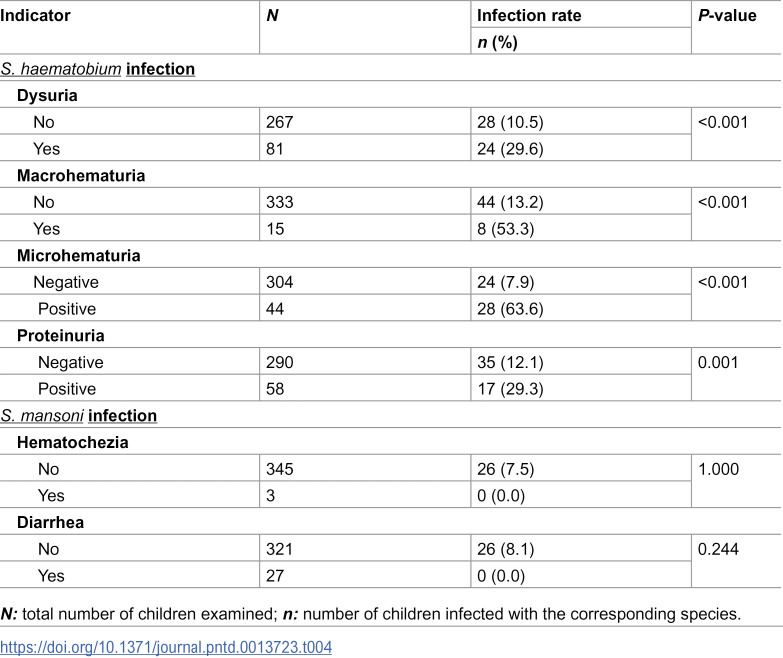Click the S. mansoni infection section heading

pos(78,416)
